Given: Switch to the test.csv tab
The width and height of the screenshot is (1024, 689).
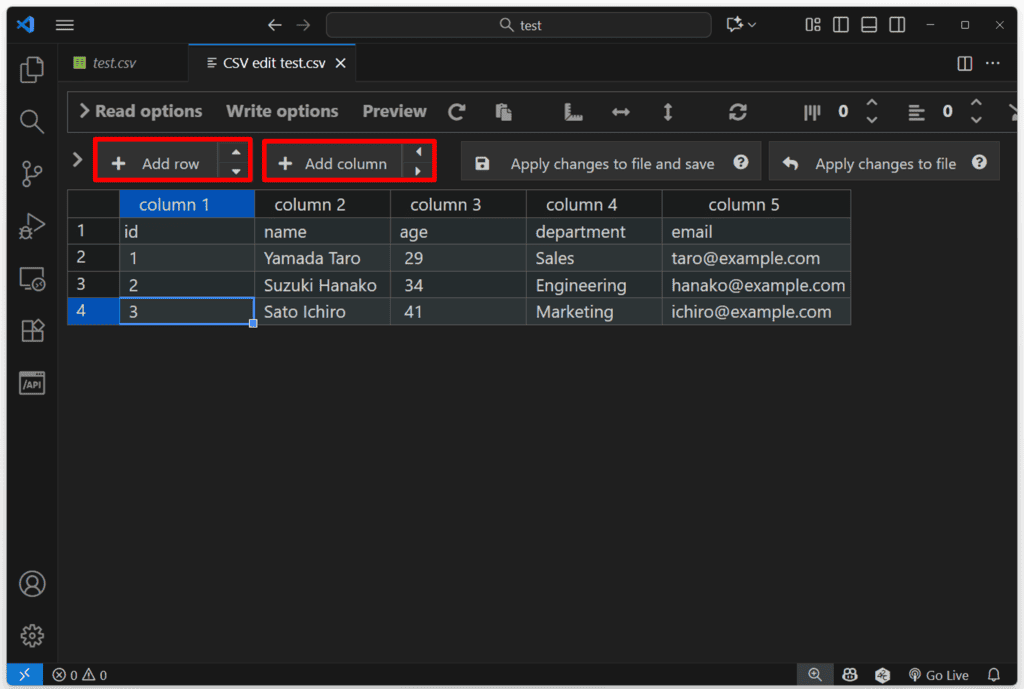Looking at the screenshot, I should point(114,63).
